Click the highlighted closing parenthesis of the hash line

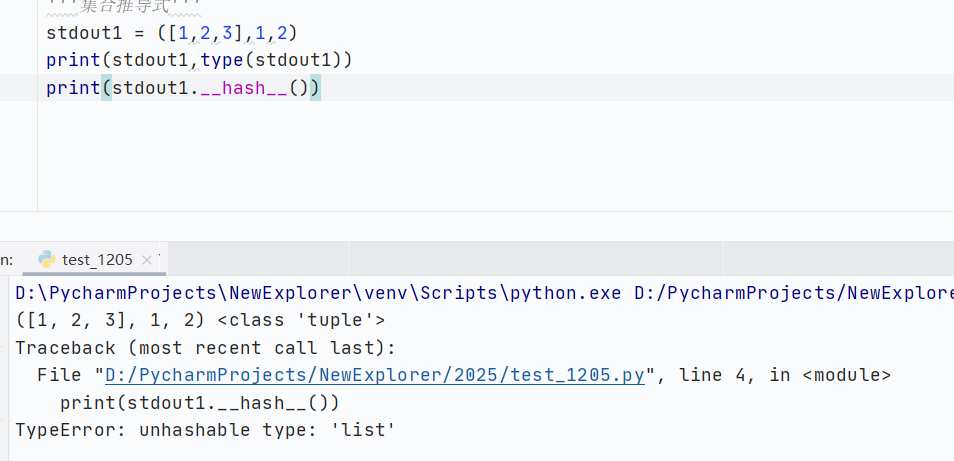coord(315,88)
